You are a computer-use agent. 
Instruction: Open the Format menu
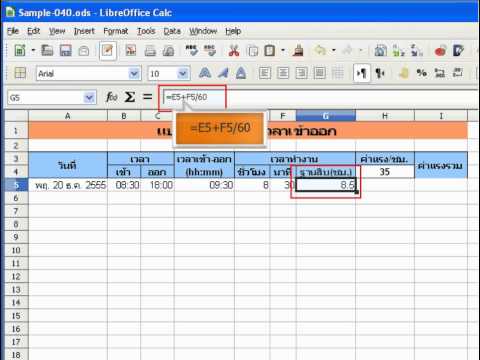click(x=116, y=31)
